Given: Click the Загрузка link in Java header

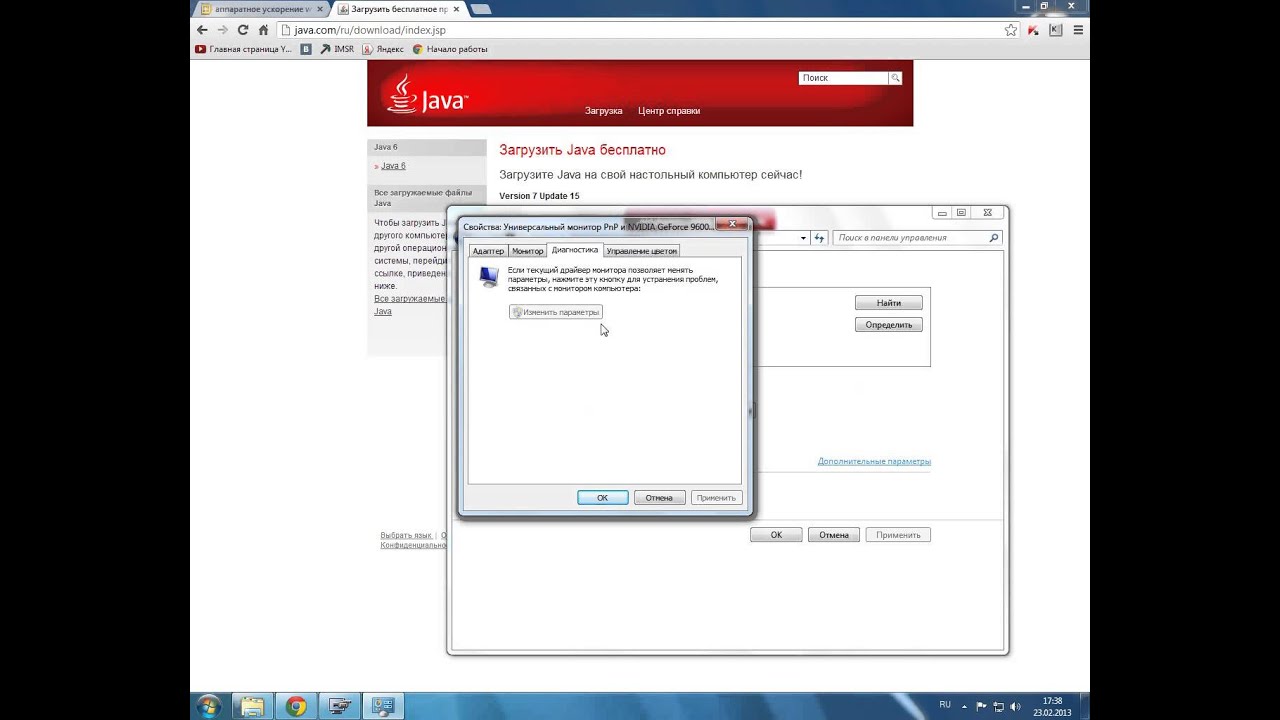Looking at the screenshot, I should pyautogui.click(x=604, y=111).
